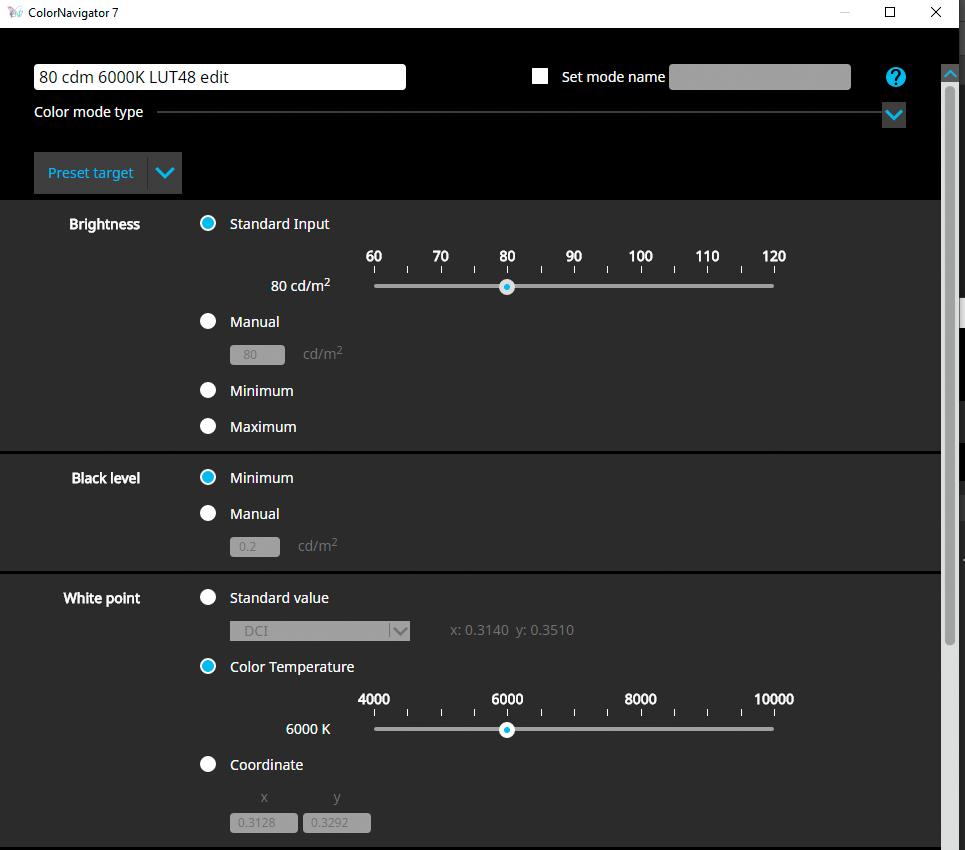Click the '4000' mark on temperature scale
Screen dimensions: 965x850
[x=374, y=699]
